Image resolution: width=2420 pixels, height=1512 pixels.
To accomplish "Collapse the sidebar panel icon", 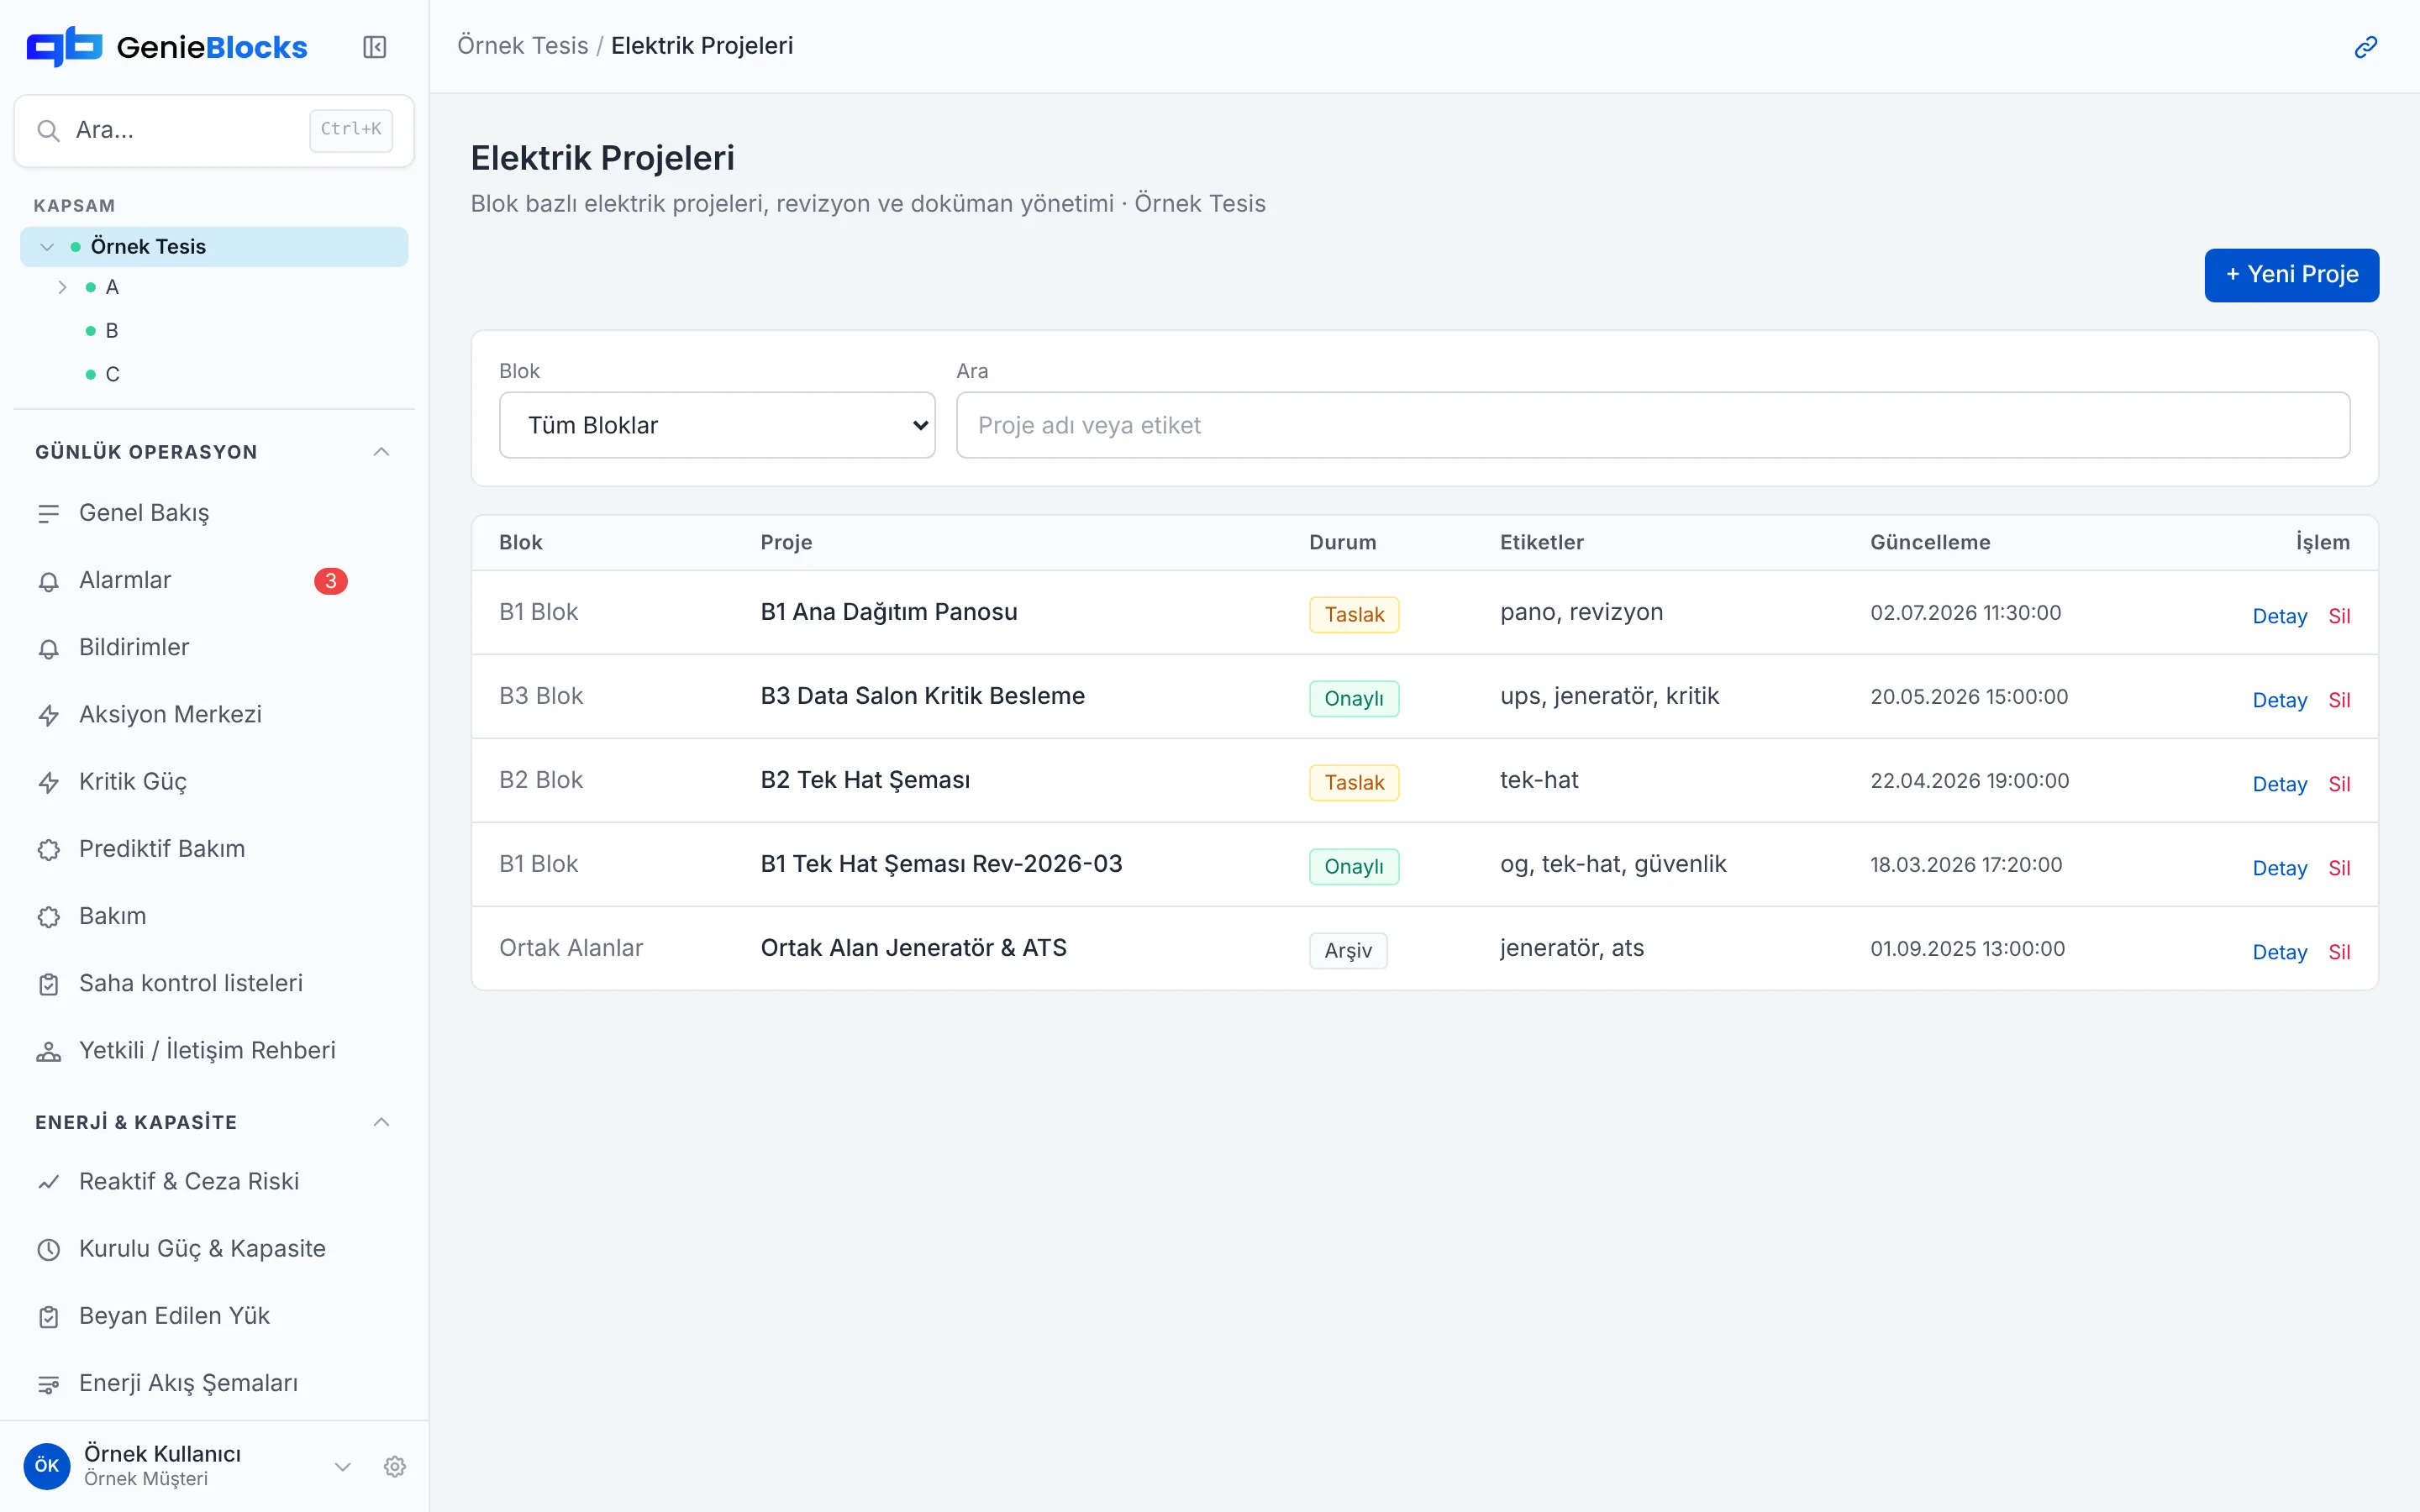I will pyautogui.click(x=374, y=47).
